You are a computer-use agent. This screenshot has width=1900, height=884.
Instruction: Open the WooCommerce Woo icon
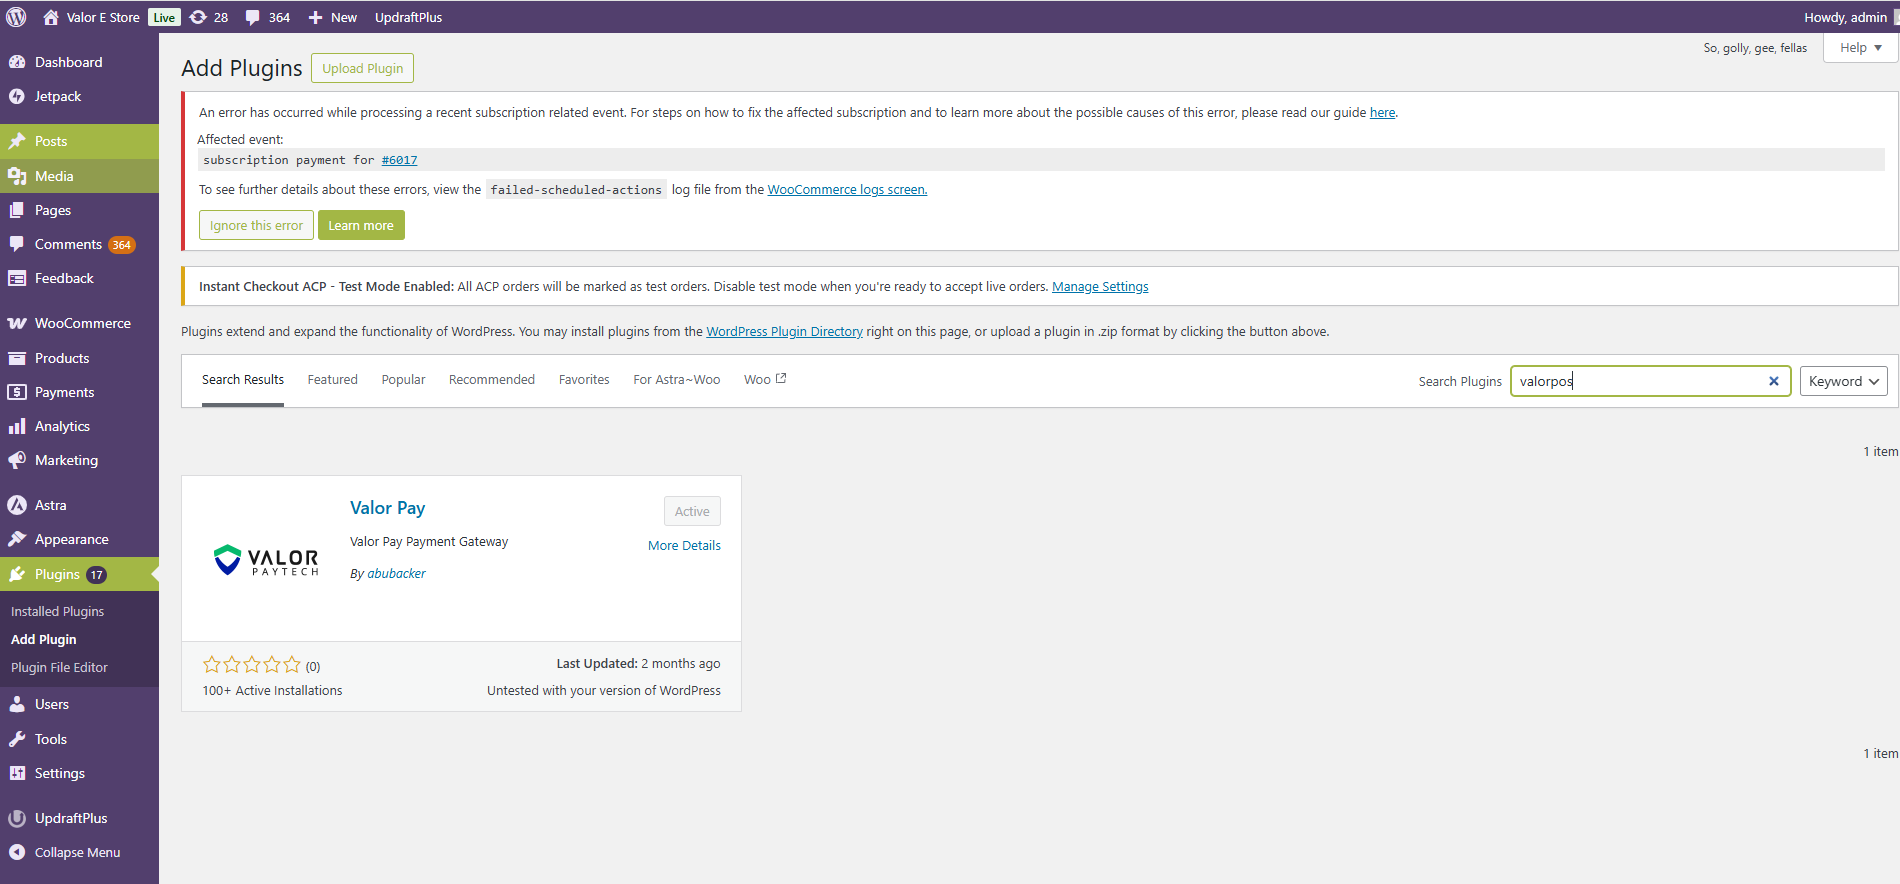pos(17,323)
